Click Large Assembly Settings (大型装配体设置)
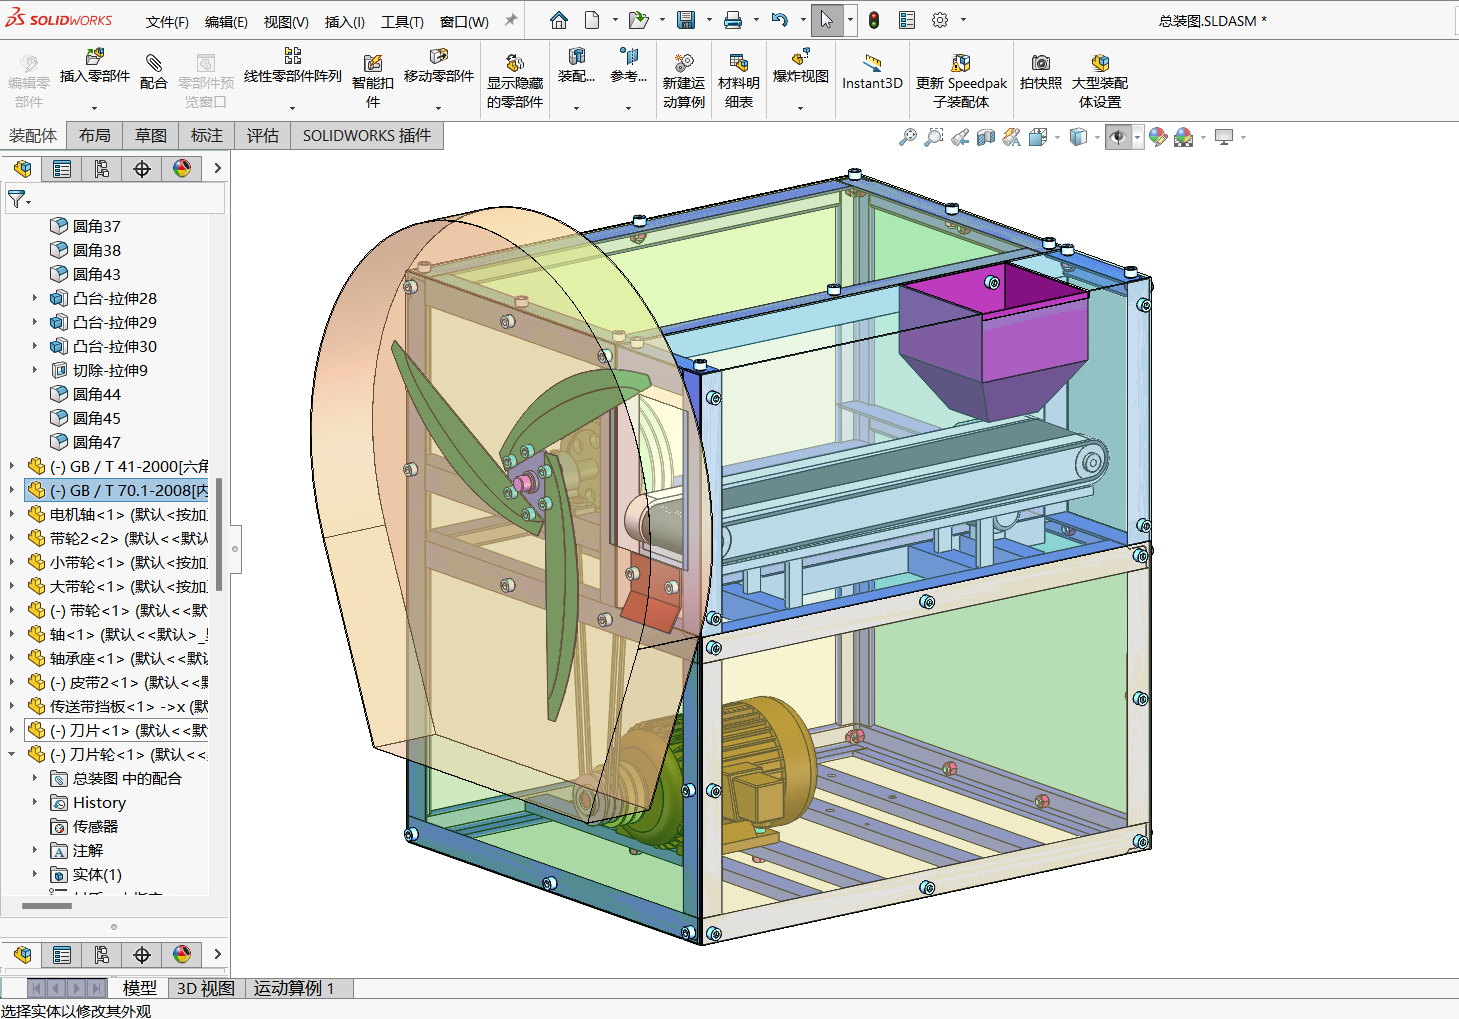 (1100, 80)
